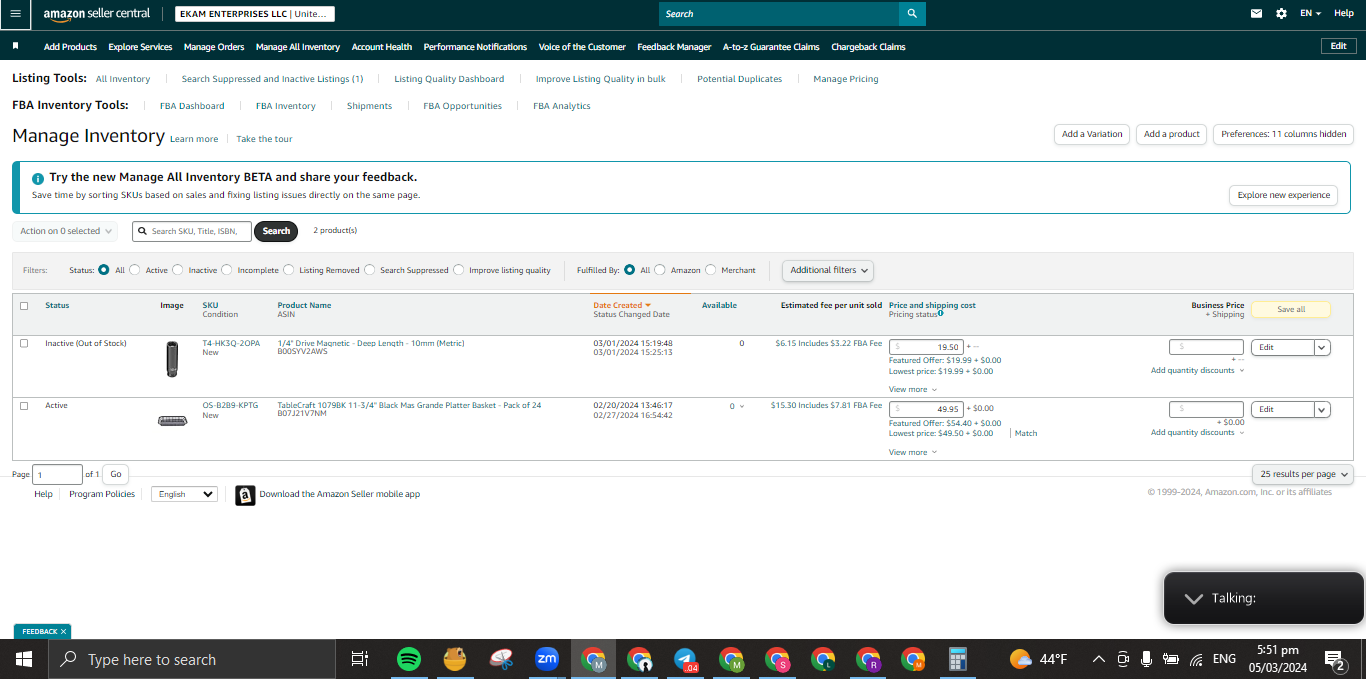Image resolution: width=1366 pixels, height=679 pixels.
Task: Click the magnifier search button in header
Action: coord(912,14)
